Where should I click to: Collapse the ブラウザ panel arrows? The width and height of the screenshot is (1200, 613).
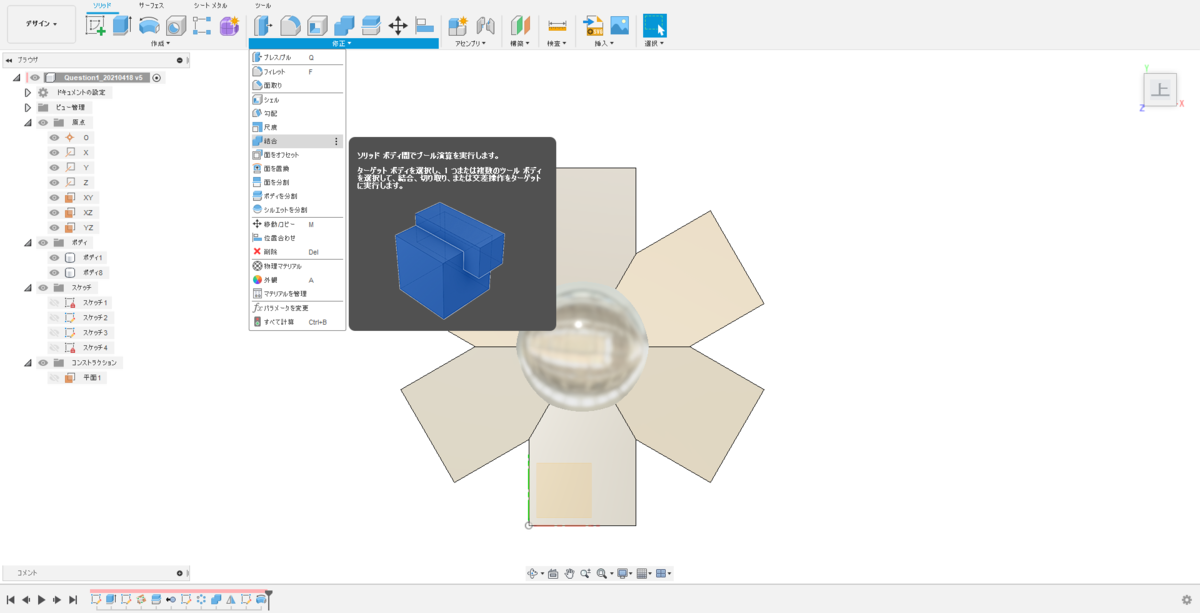pyautogui.click(x=9, y=60)
